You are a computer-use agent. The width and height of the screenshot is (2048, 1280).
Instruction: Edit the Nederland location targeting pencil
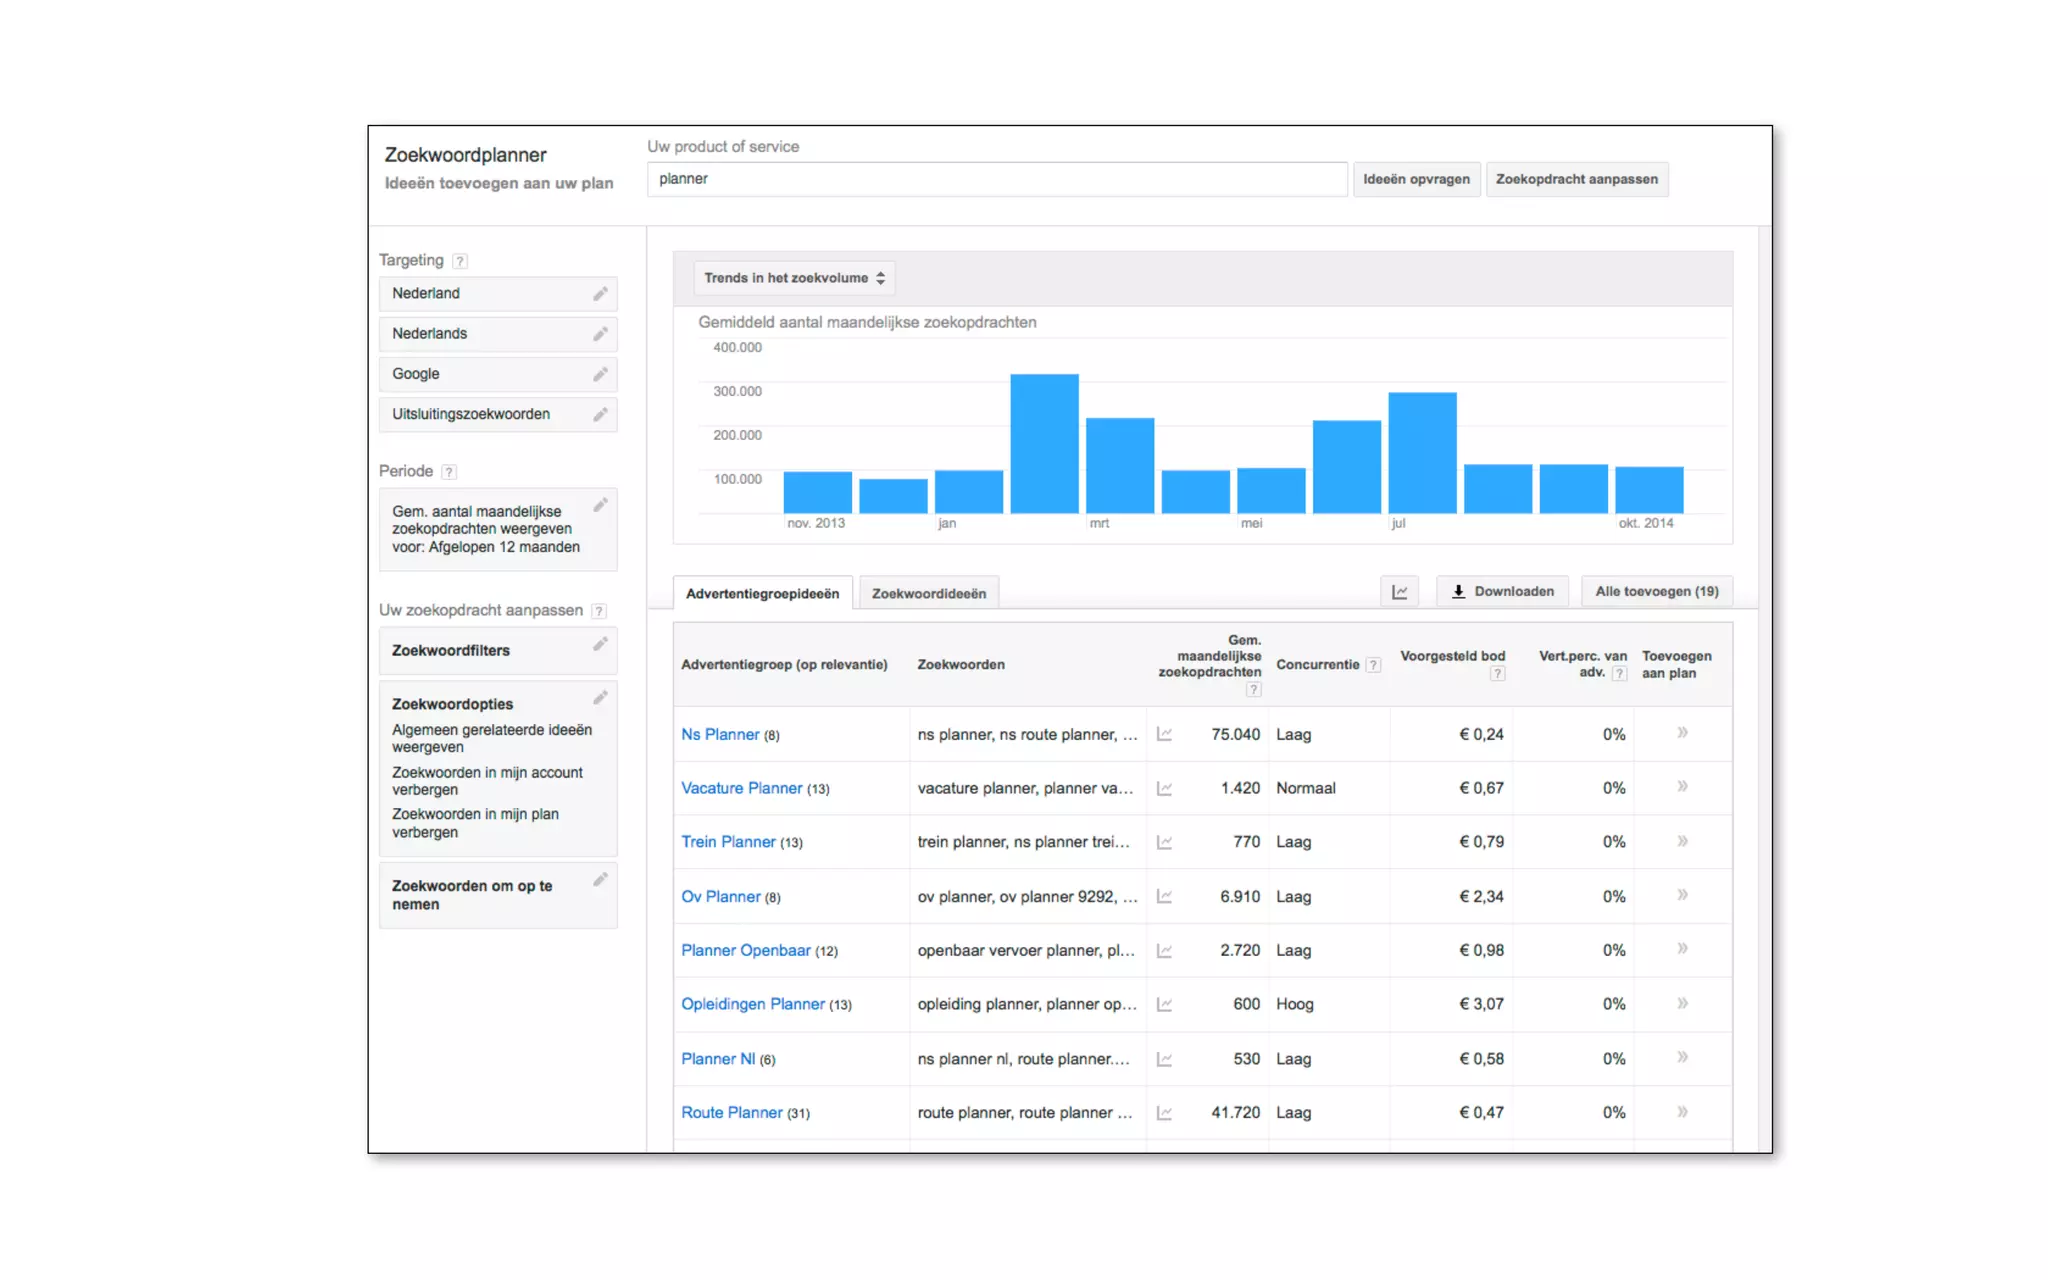point(600,294)
